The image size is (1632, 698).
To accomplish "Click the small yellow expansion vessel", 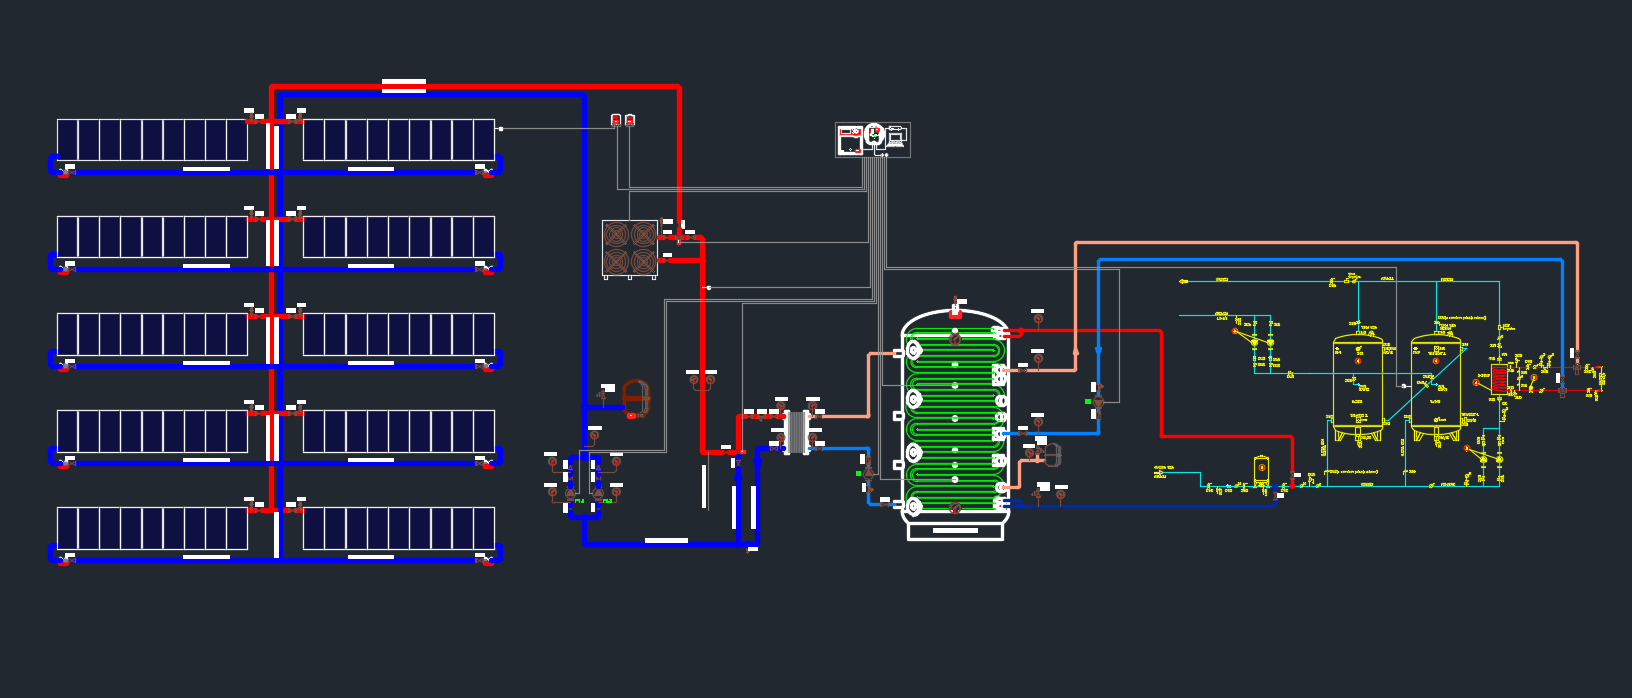I will click(x=1261, y=470).
